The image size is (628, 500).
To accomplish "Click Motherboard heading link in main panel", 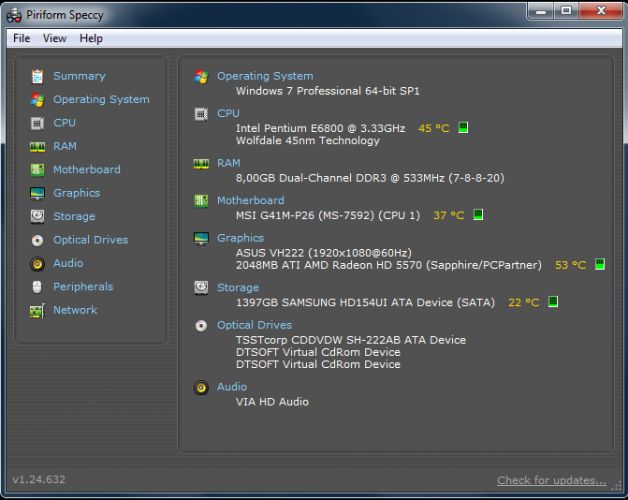I will 251,200.
